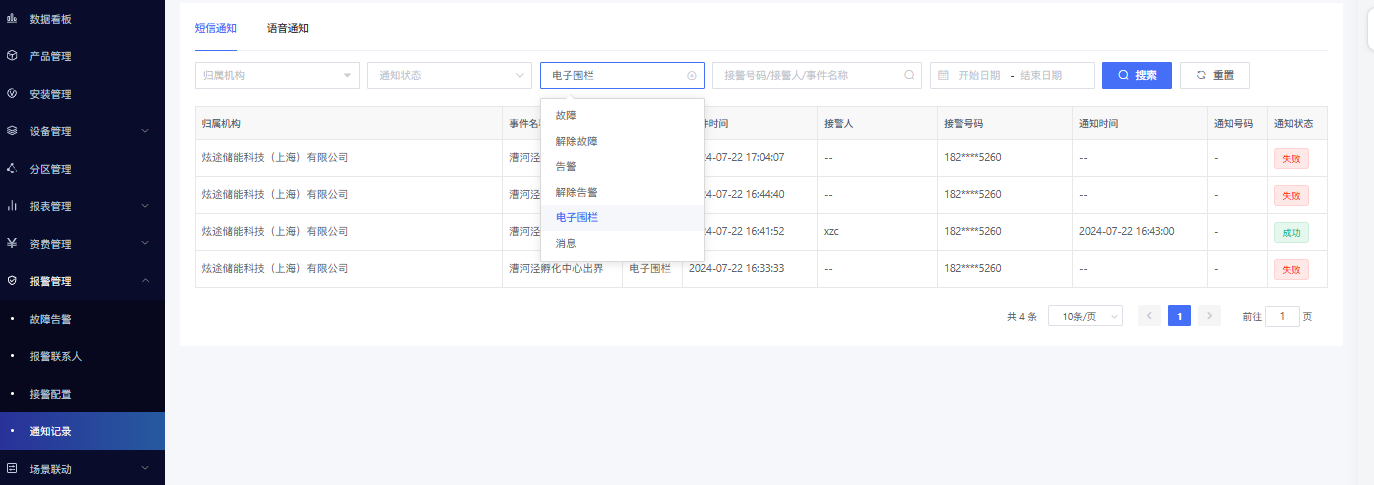Click the 分区管理 sidebar icon
The width and height of the screenshot is (1374, 485).
coord(12,169)
